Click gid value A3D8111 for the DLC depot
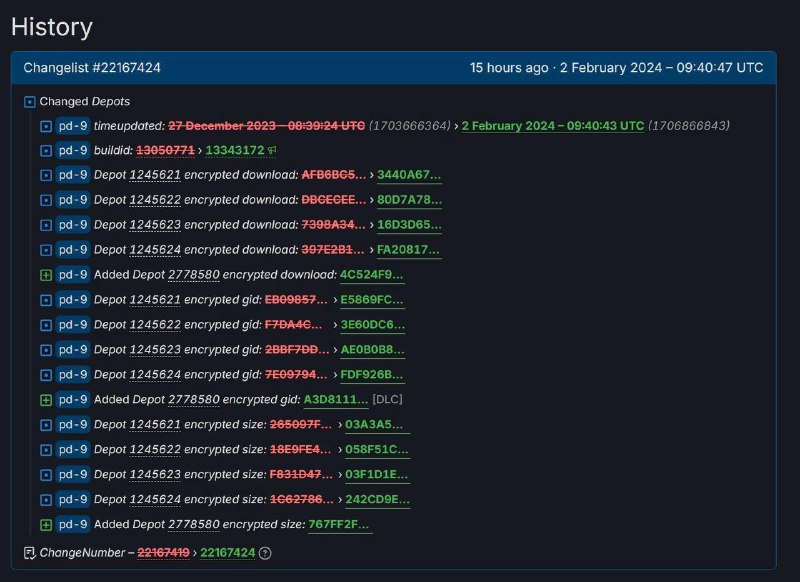The height and width of the screenshot is (582, 800). [x=336, y=400]
